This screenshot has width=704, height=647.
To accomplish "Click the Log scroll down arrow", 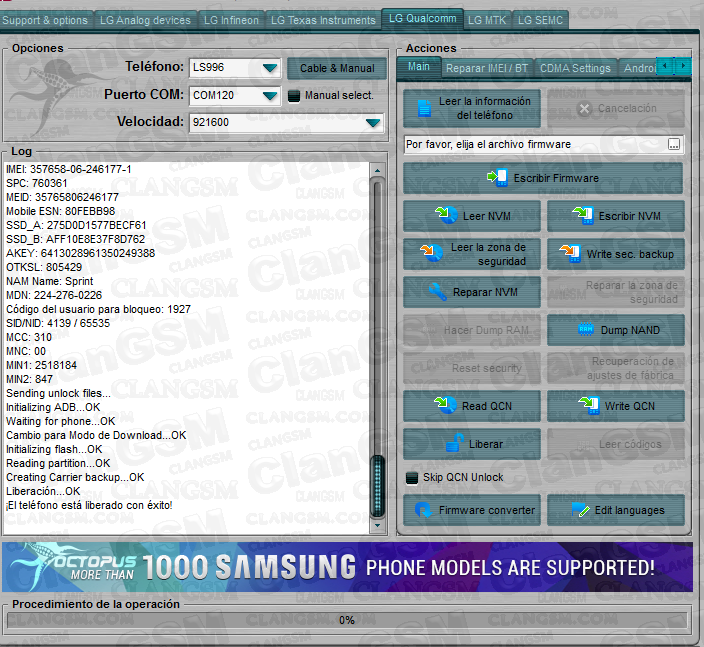I will [x=377, y=525].
